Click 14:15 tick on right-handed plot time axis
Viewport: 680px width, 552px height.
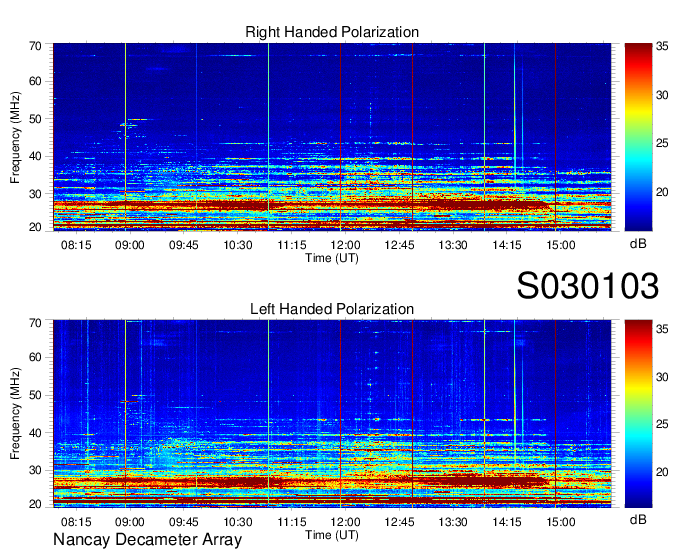507,245
